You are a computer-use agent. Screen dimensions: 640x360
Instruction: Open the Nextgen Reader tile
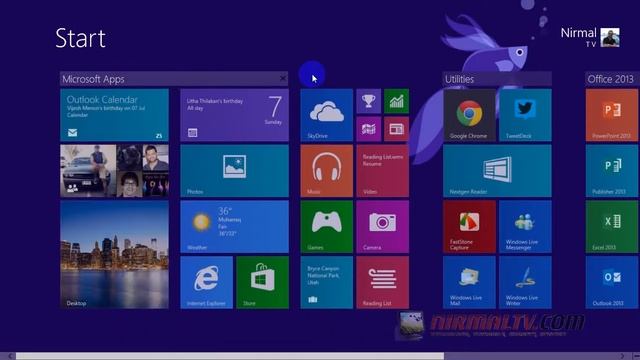tap(497, 171)
